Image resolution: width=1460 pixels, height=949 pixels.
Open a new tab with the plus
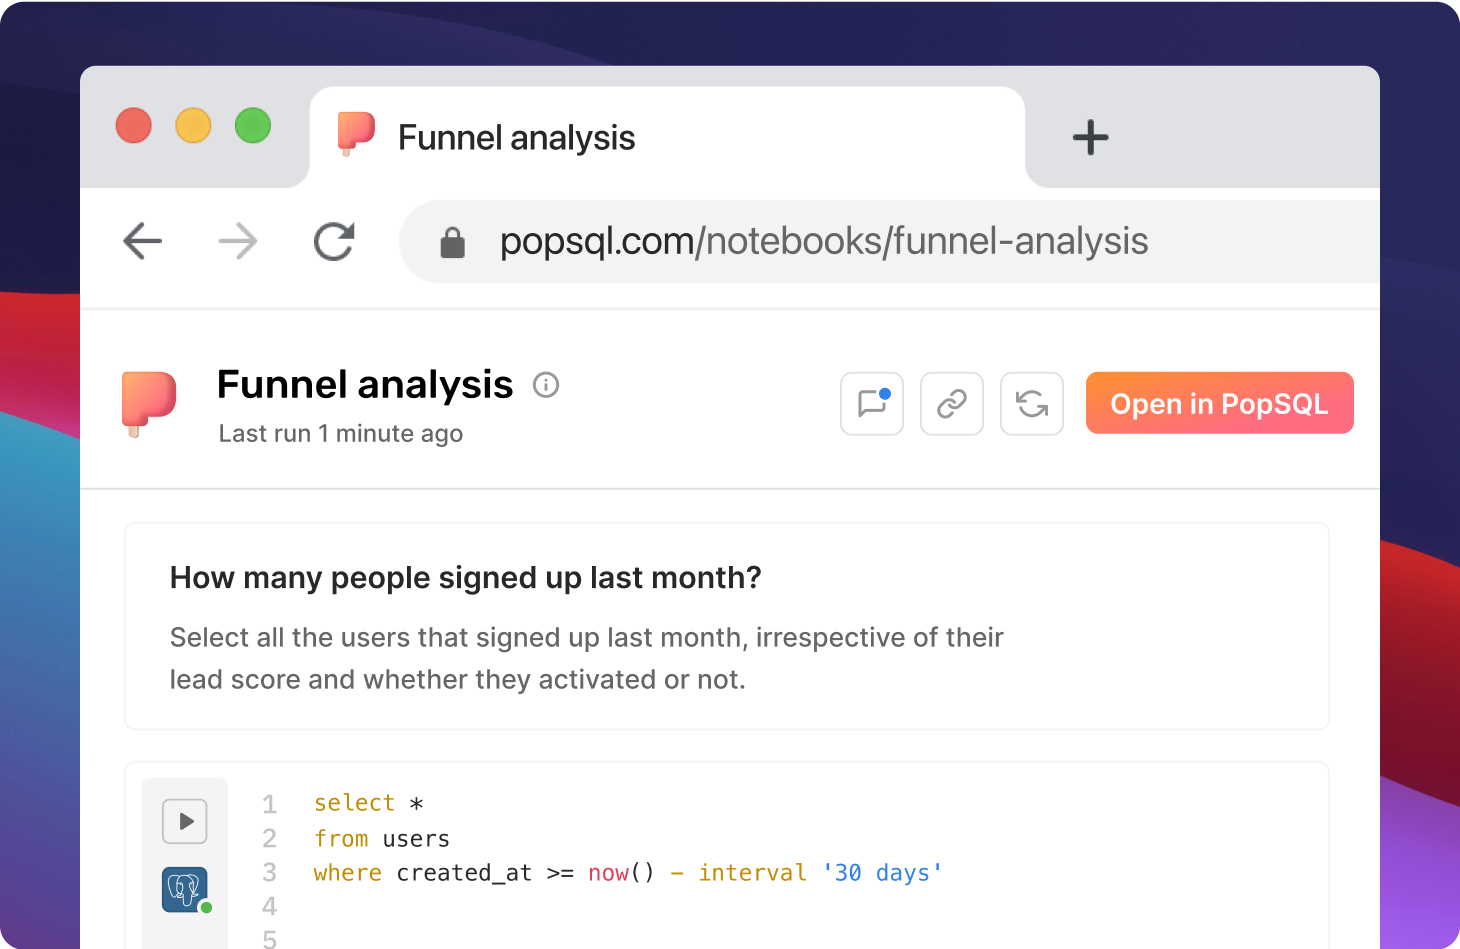1091,138
